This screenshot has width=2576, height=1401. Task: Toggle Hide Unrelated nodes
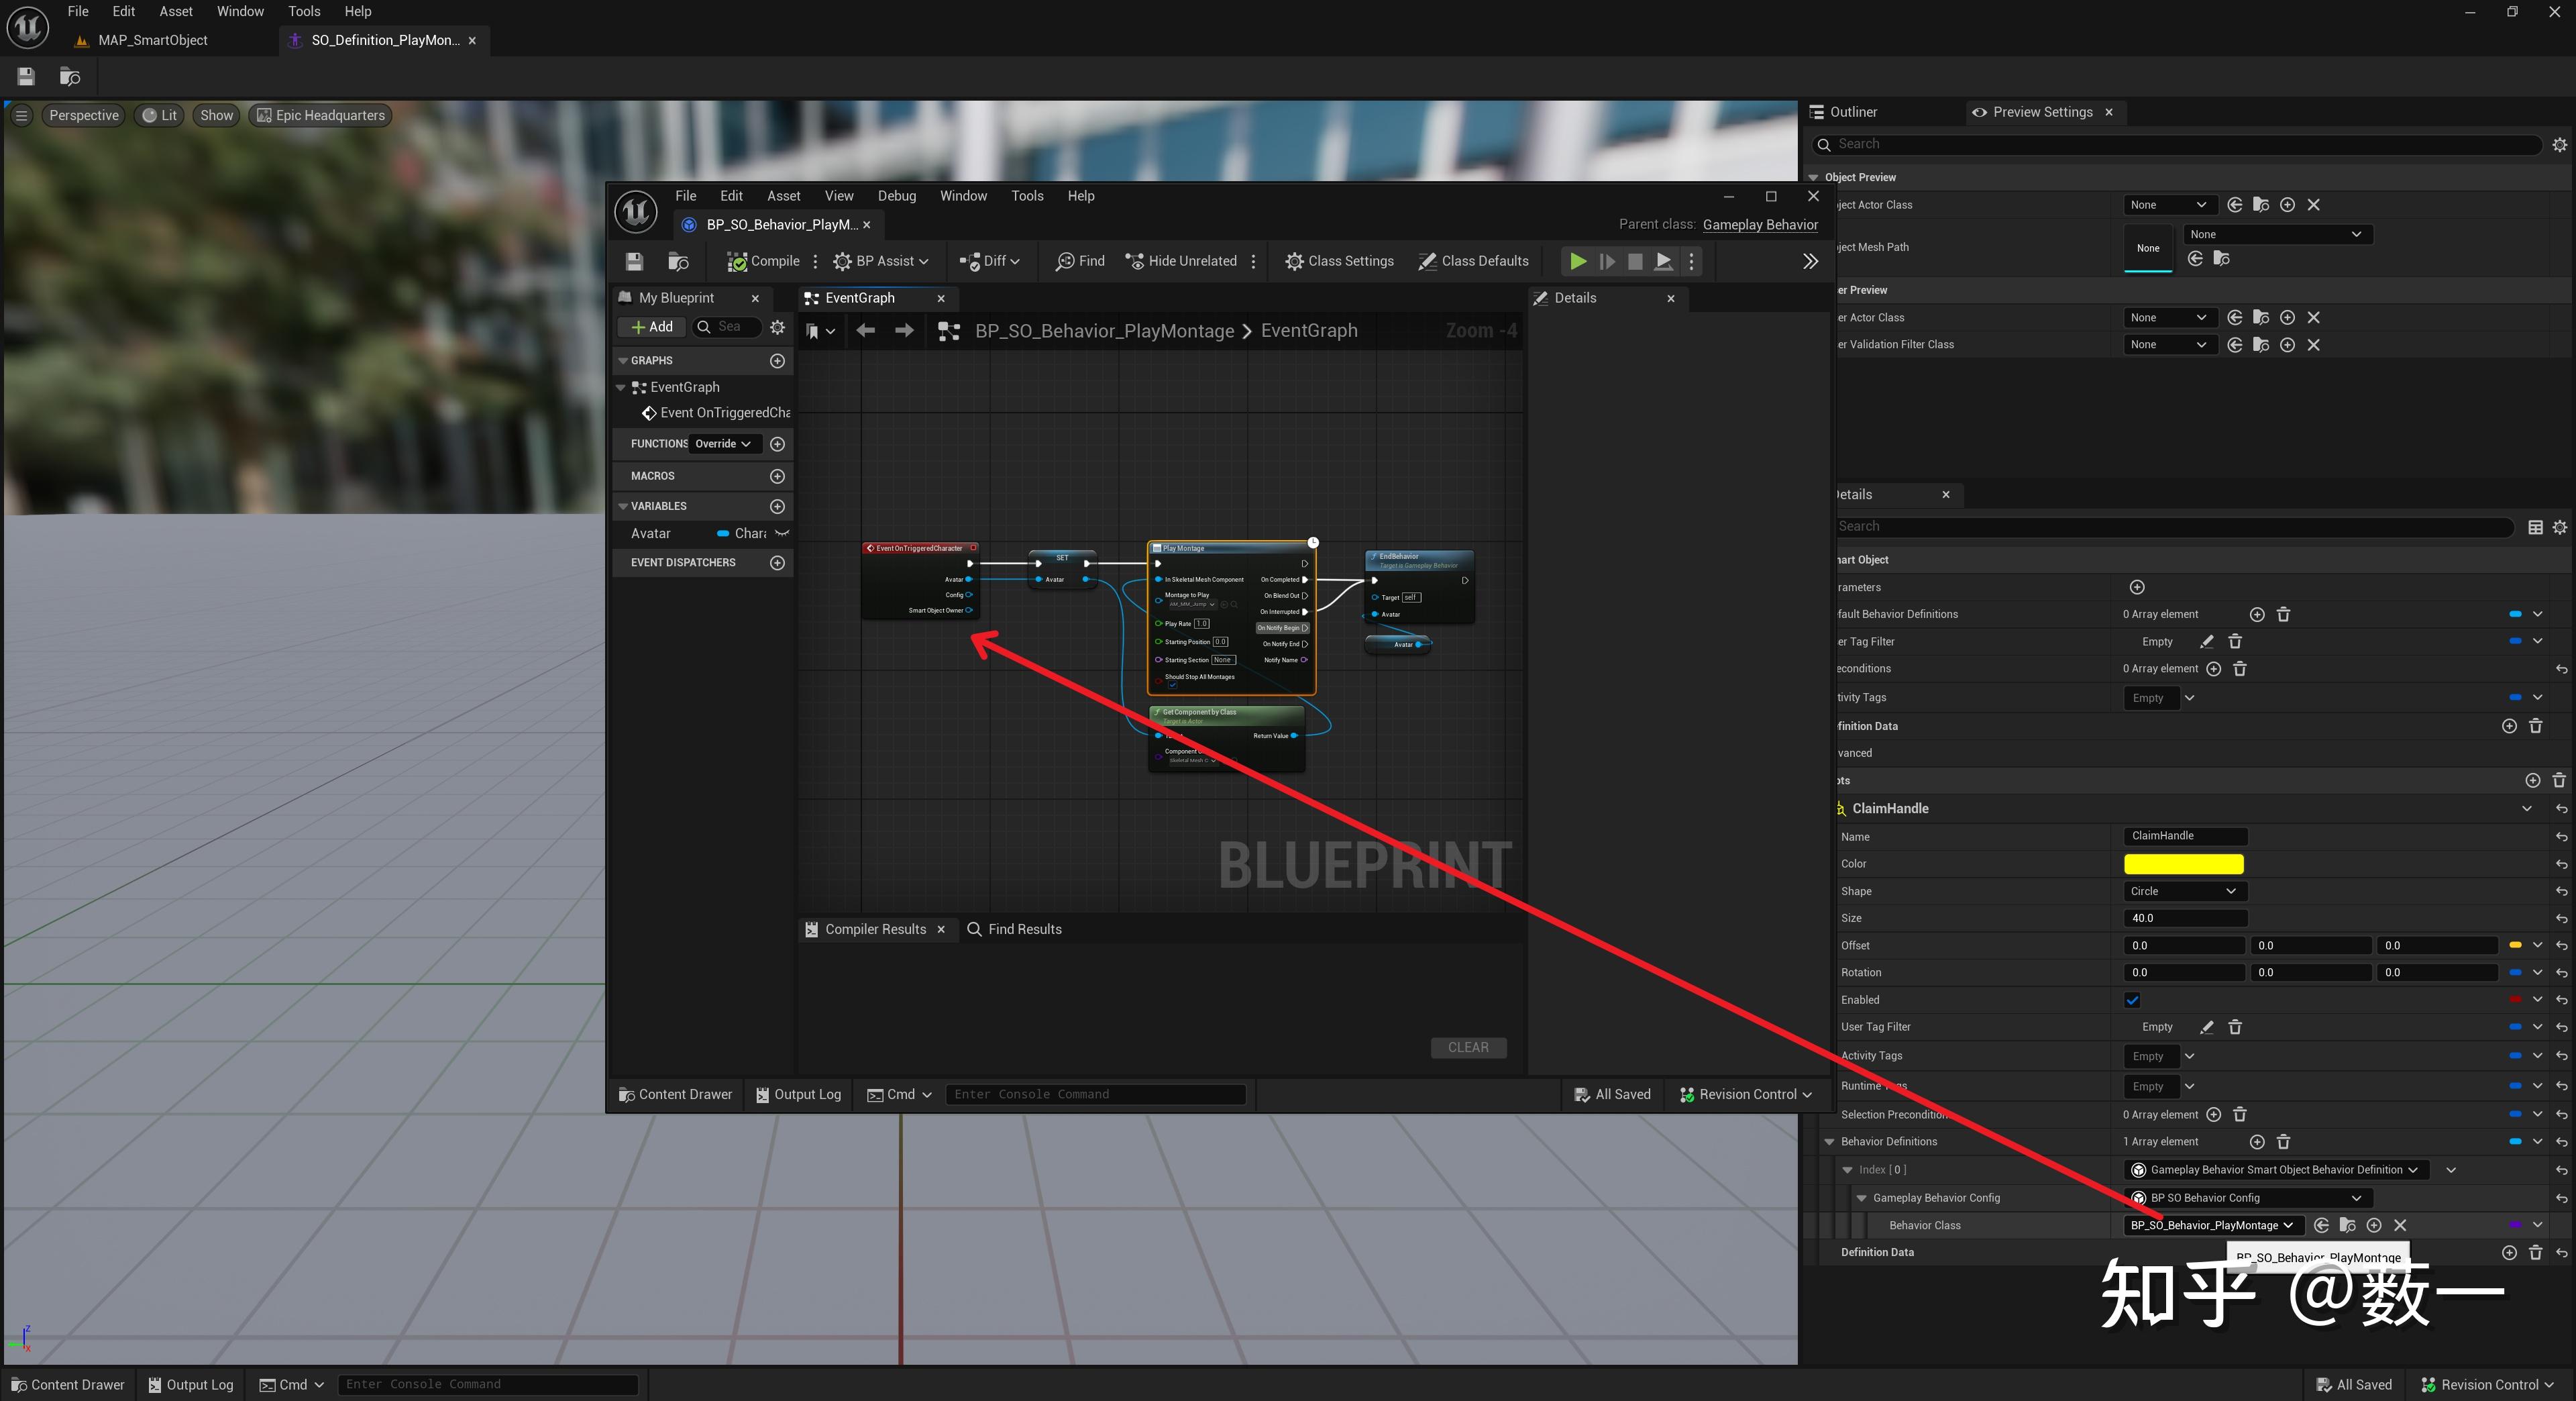point(1181,261)
